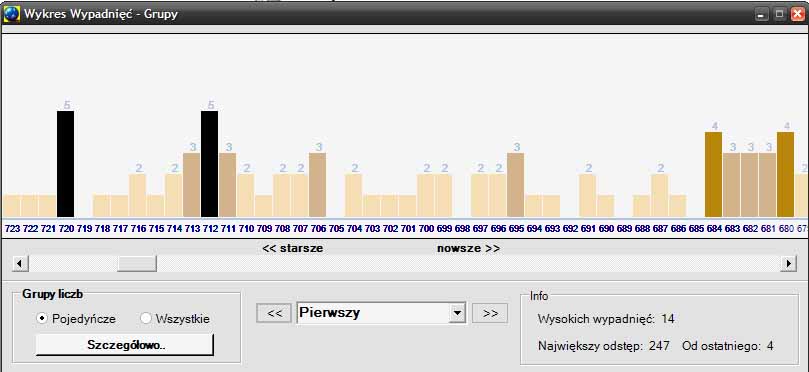Maximize the Wykres Wypadnięć window

click(779, 14)
